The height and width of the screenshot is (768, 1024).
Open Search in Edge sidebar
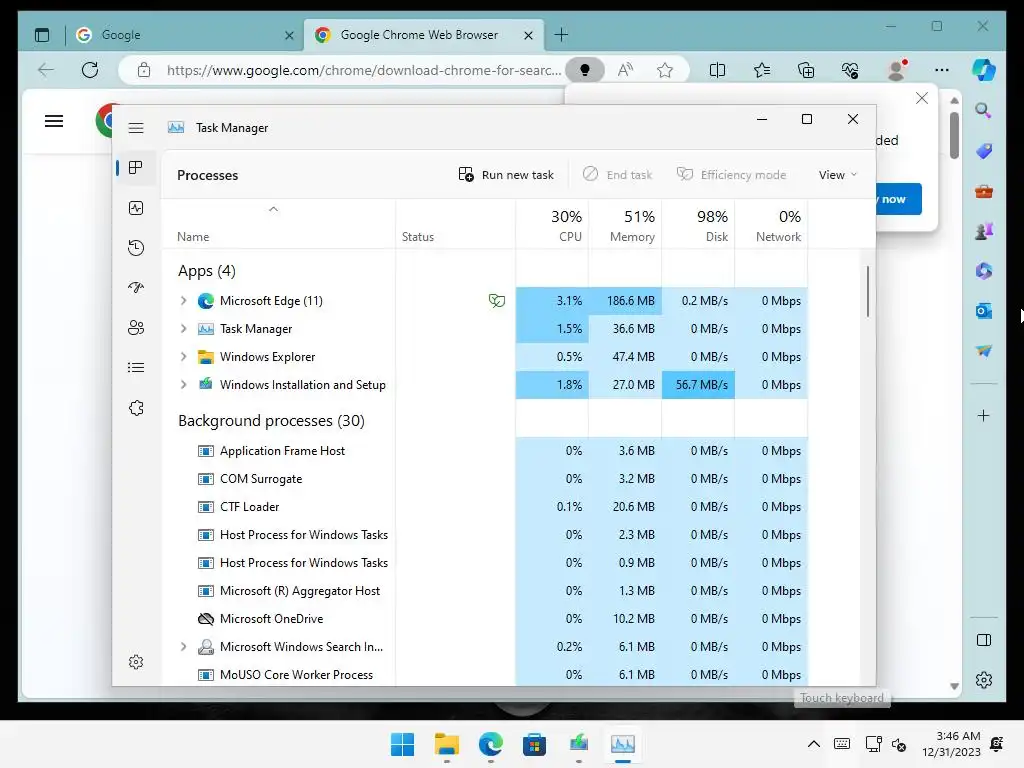click(984, 110)
